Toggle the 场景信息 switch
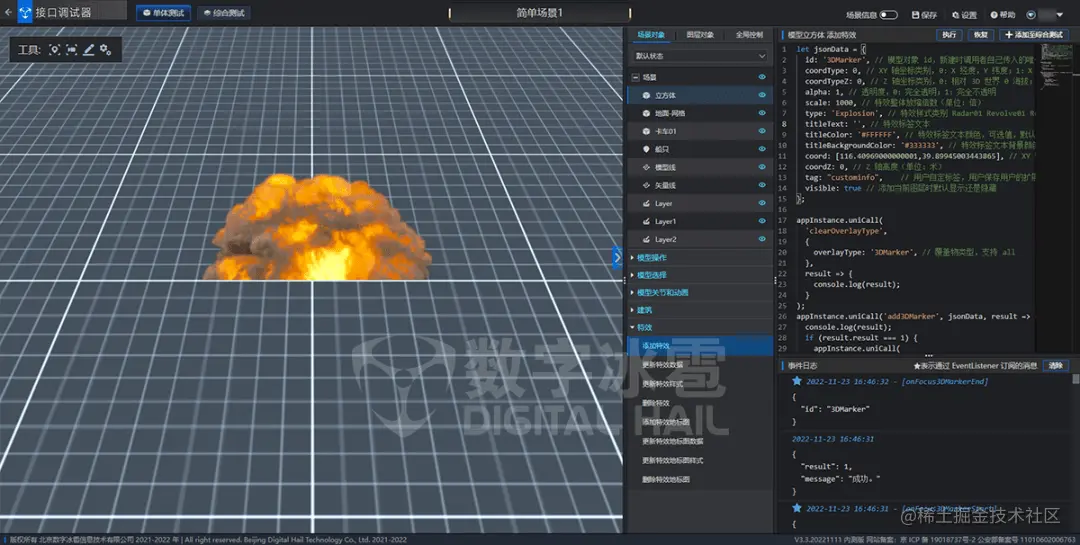1080x545 pixels. pos(889,14)
